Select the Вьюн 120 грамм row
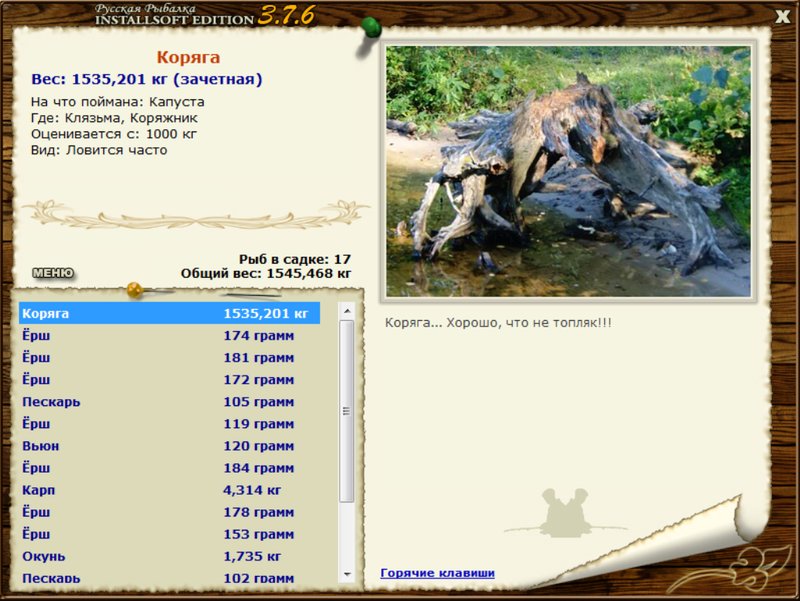Screen dimensions: 800x601 coord(169,446)
